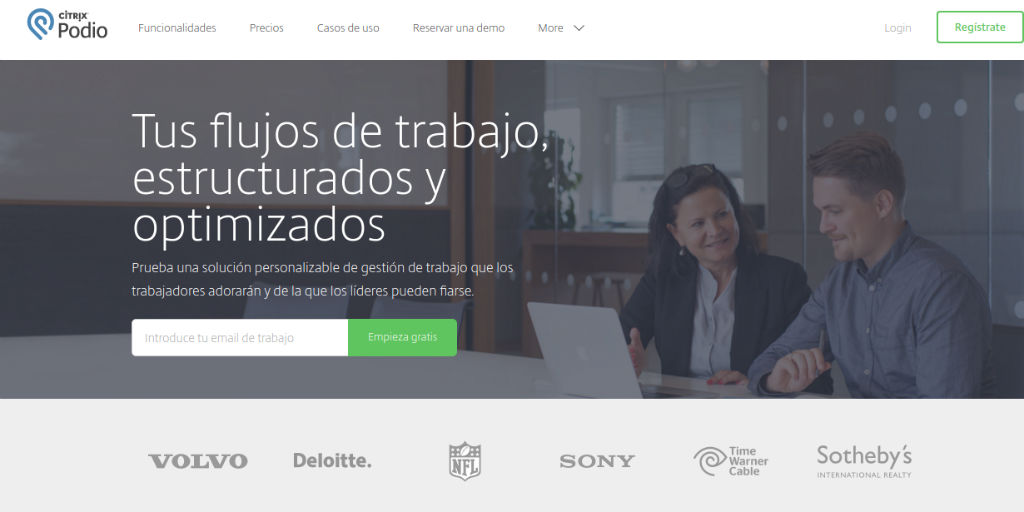The image size is (1024, 512).
Task: Click the Regístrate button
Action: (980, 27)
